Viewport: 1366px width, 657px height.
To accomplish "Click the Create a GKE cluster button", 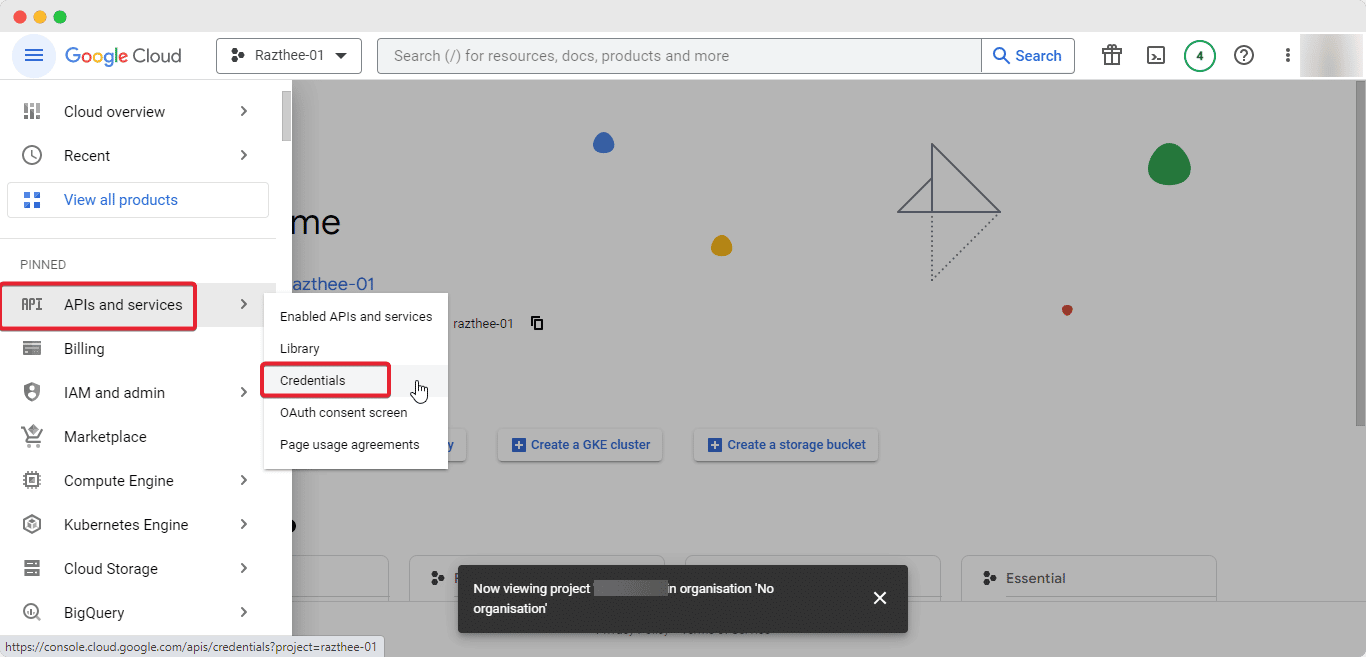I will 579,444.
